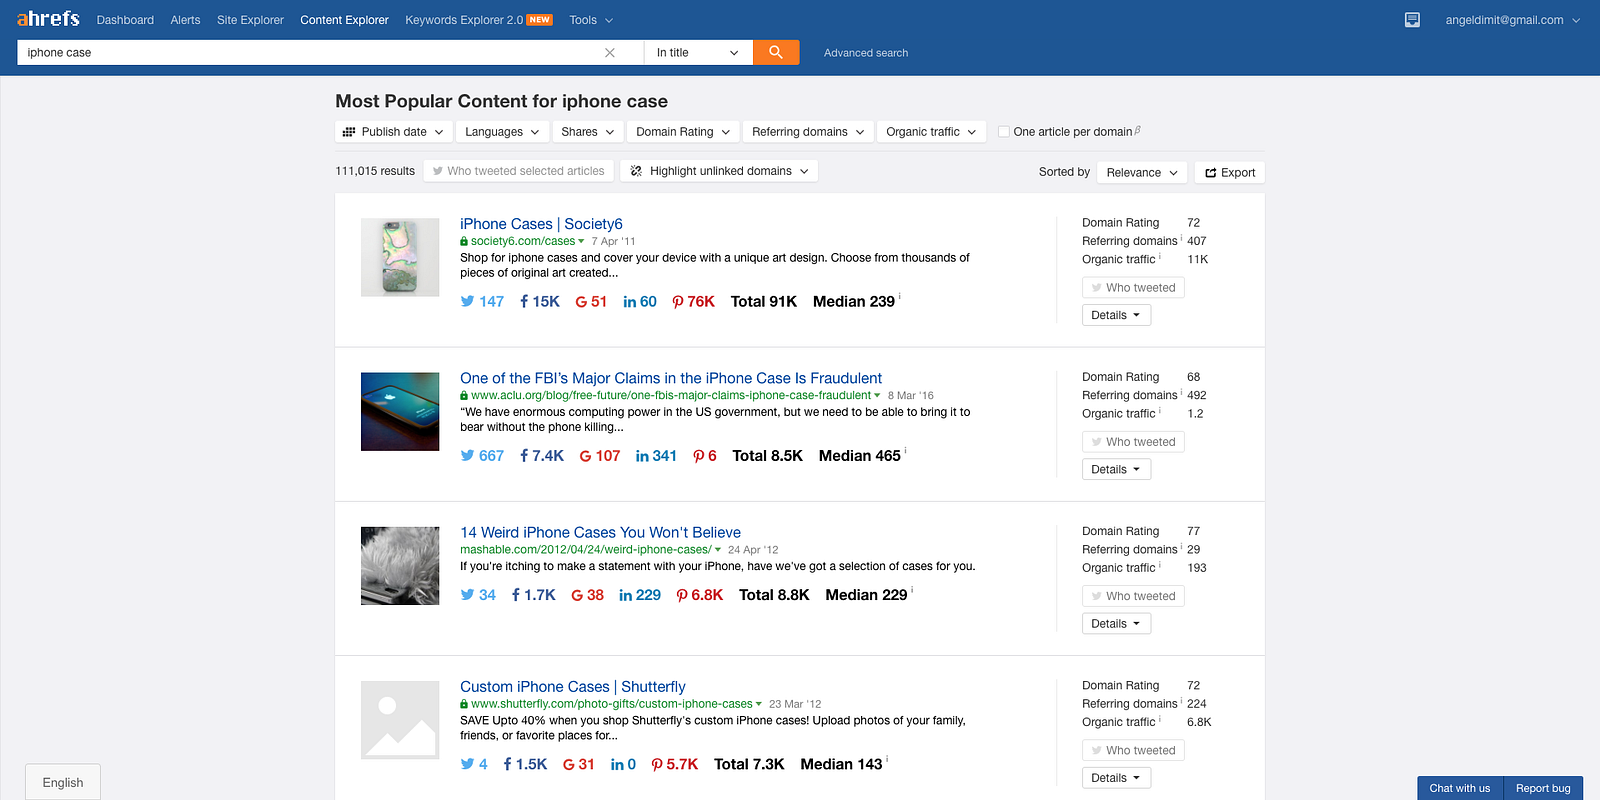1600x800 pixels.
Task: Click LinkedIn share count 0 for Shutterfly
Action: tap(623, 764)
